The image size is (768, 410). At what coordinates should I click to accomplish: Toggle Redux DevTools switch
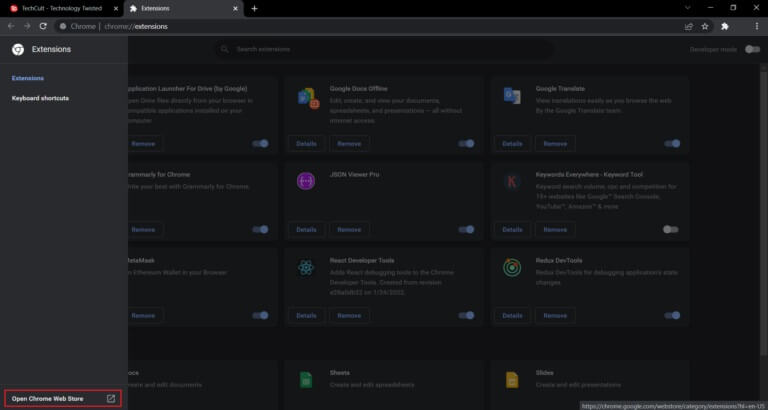click(672, 315)
